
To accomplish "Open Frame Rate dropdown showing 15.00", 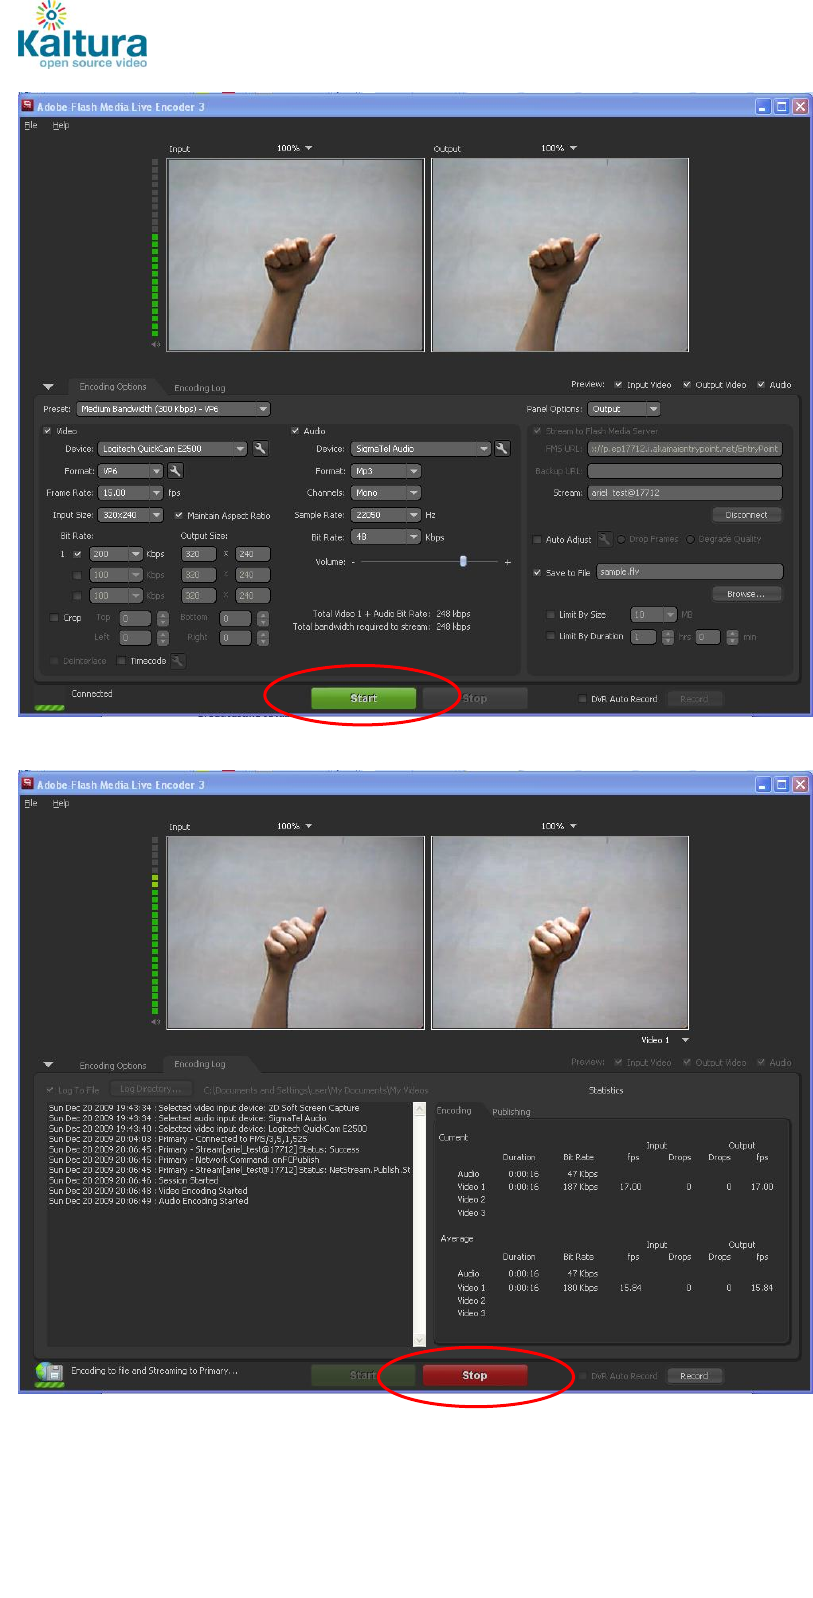I will (130, 493).
